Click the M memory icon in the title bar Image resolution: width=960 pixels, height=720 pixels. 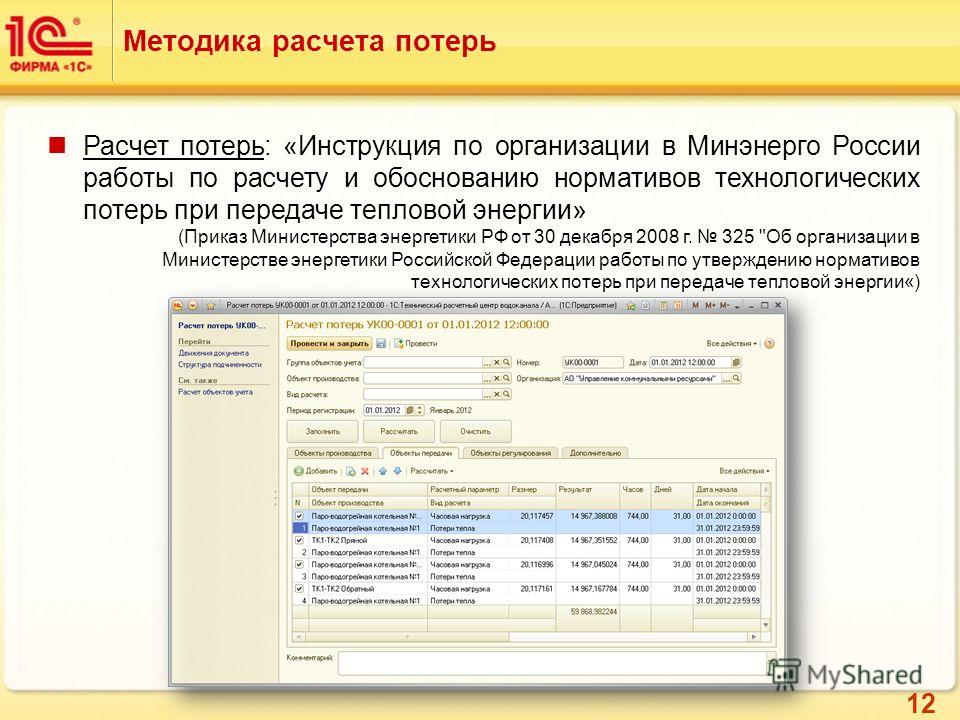pyautogui.click(x=696, y=305)
